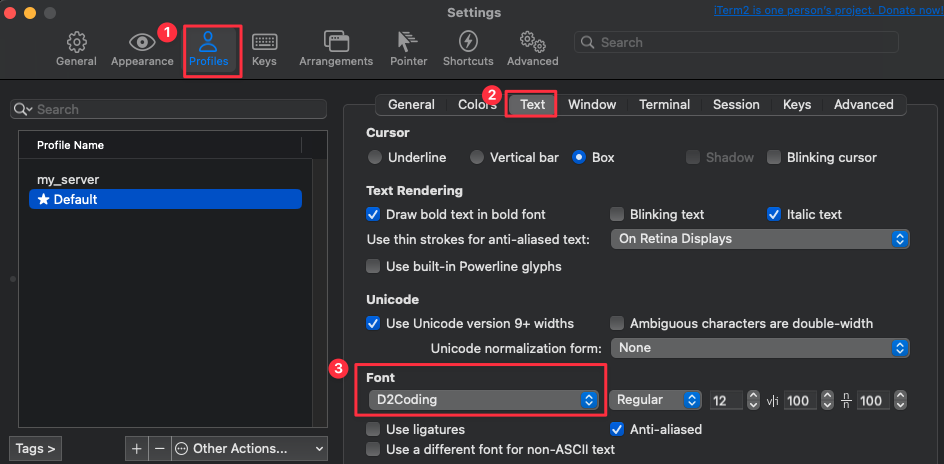Select the Profiles toolbar icon
This screenshot has height=464, width=944.
point(208,42)
